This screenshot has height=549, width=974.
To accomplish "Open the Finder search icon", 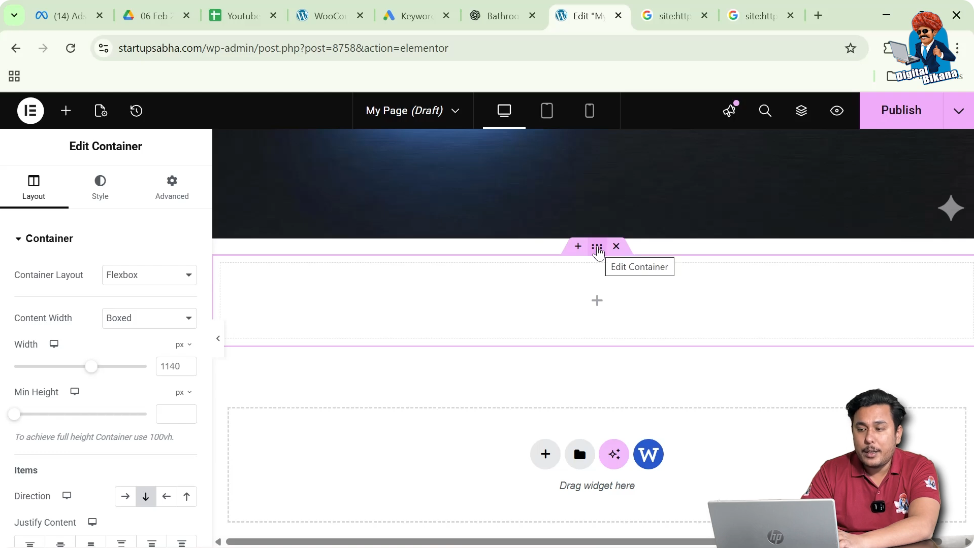I will [765, 111].
